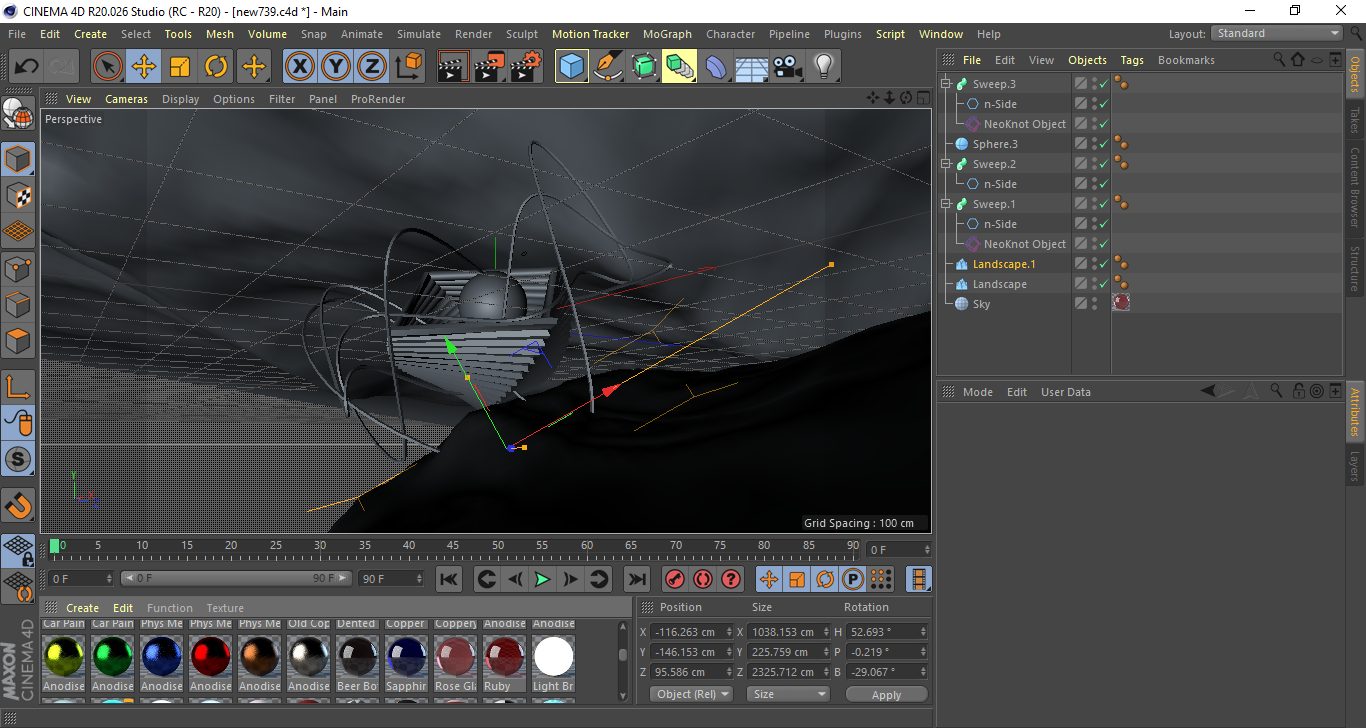The width and height of the screenshot is (1366, 728).
Task: Toggle Z axis lock
Action: point(372,67)
